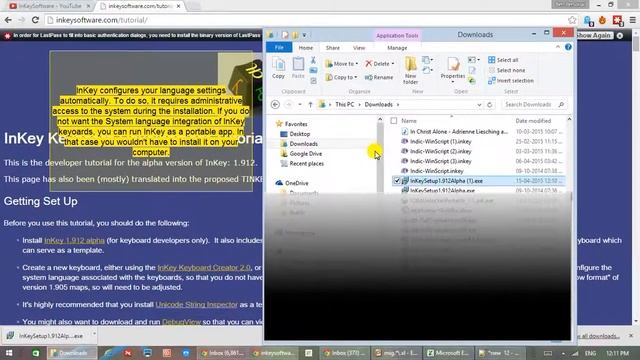Click the Copy path icon under Cut
Image resolution: width=640 pixels, height=360 pixels.
pyautogui.click(x=313, y=71)
